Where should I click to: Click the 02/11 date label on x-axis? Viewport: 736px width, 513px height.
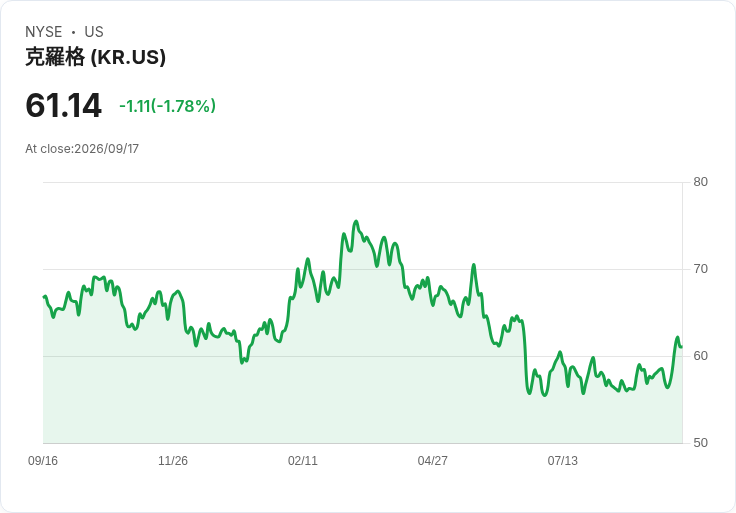pyautogui.click(x=303, y=461)
